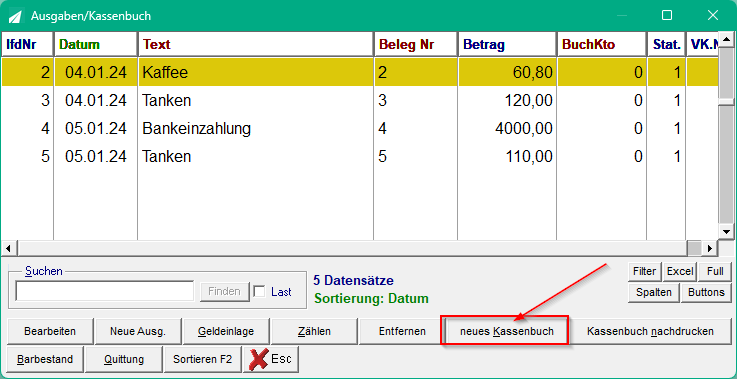Click Kassenbuch nachdrucken
737x379 pixels.
tap(650, 332)
